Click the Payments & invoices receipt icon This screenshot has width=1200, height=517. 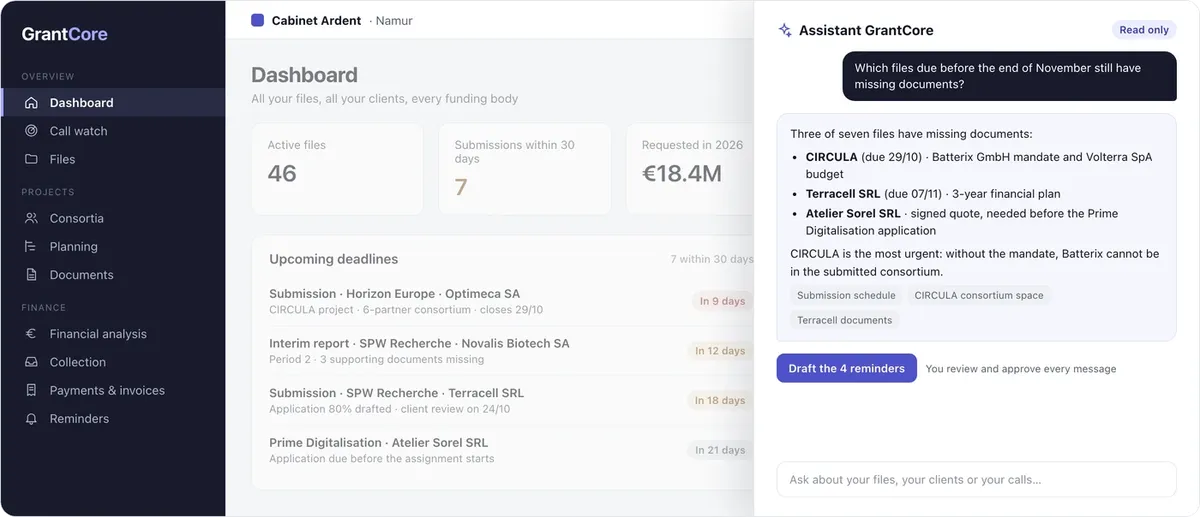[x=31, y=390]
